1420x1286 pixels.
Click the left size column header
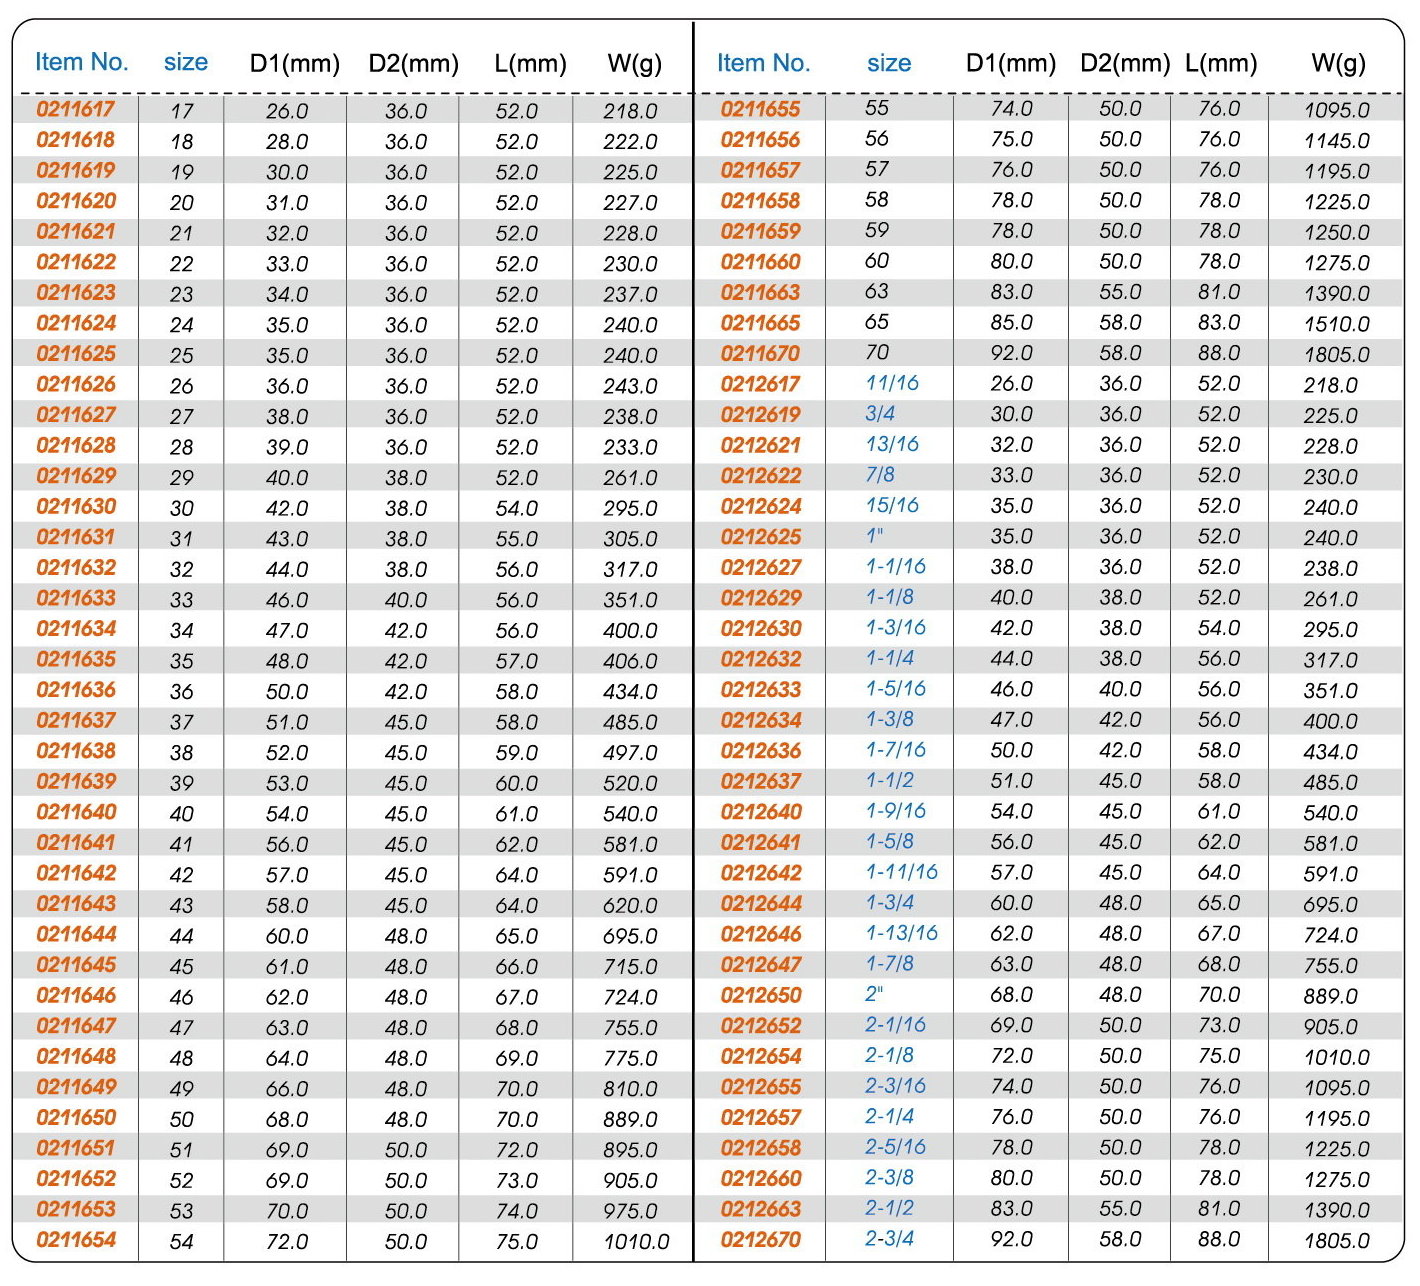coord(186,62)
